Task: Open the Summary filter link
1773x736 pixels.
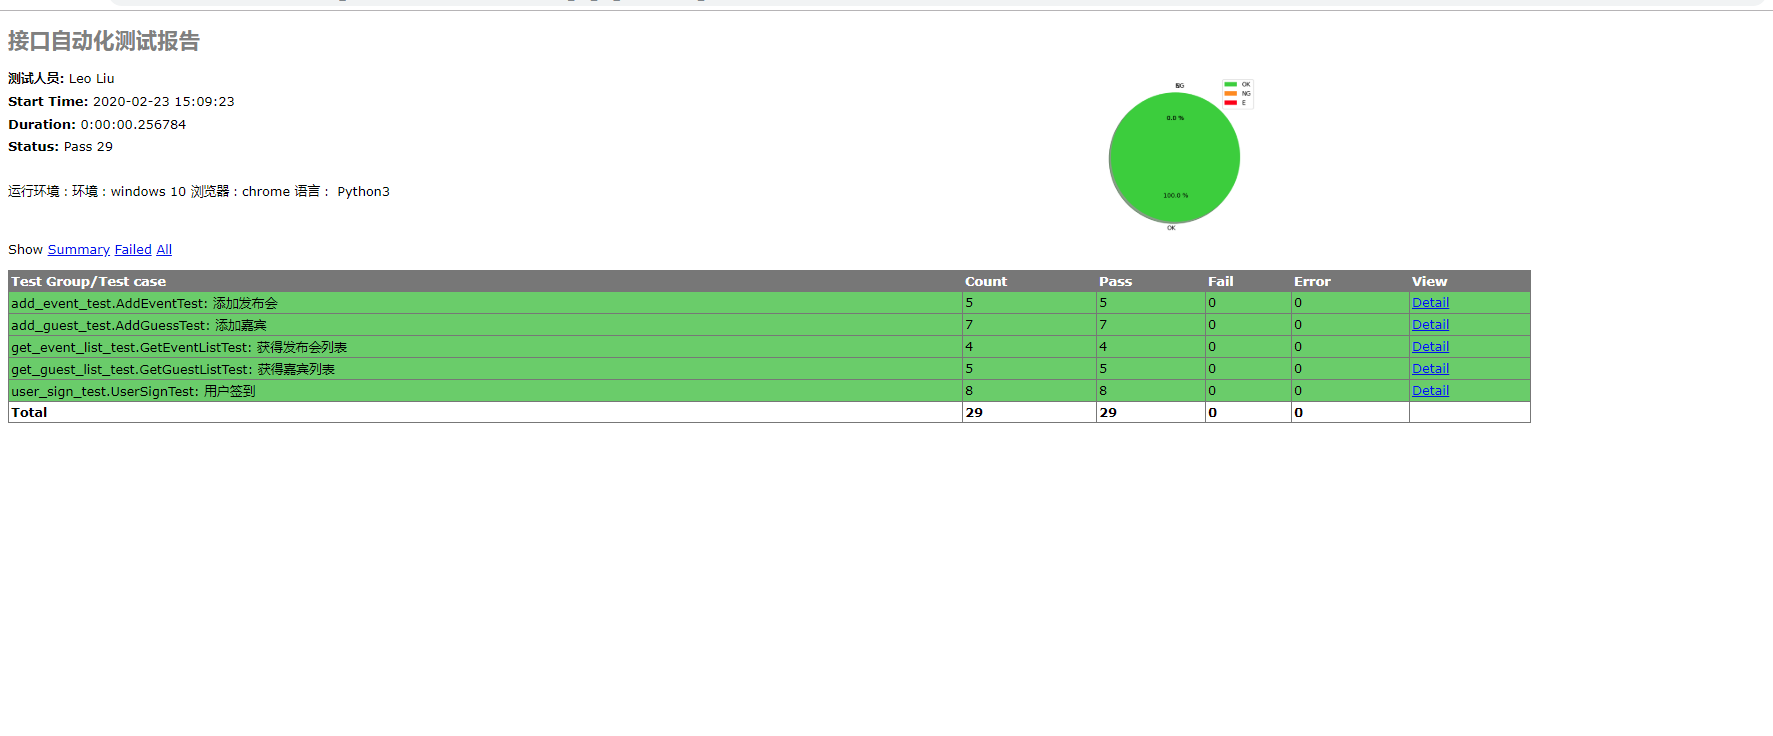Action: point(78,250)
